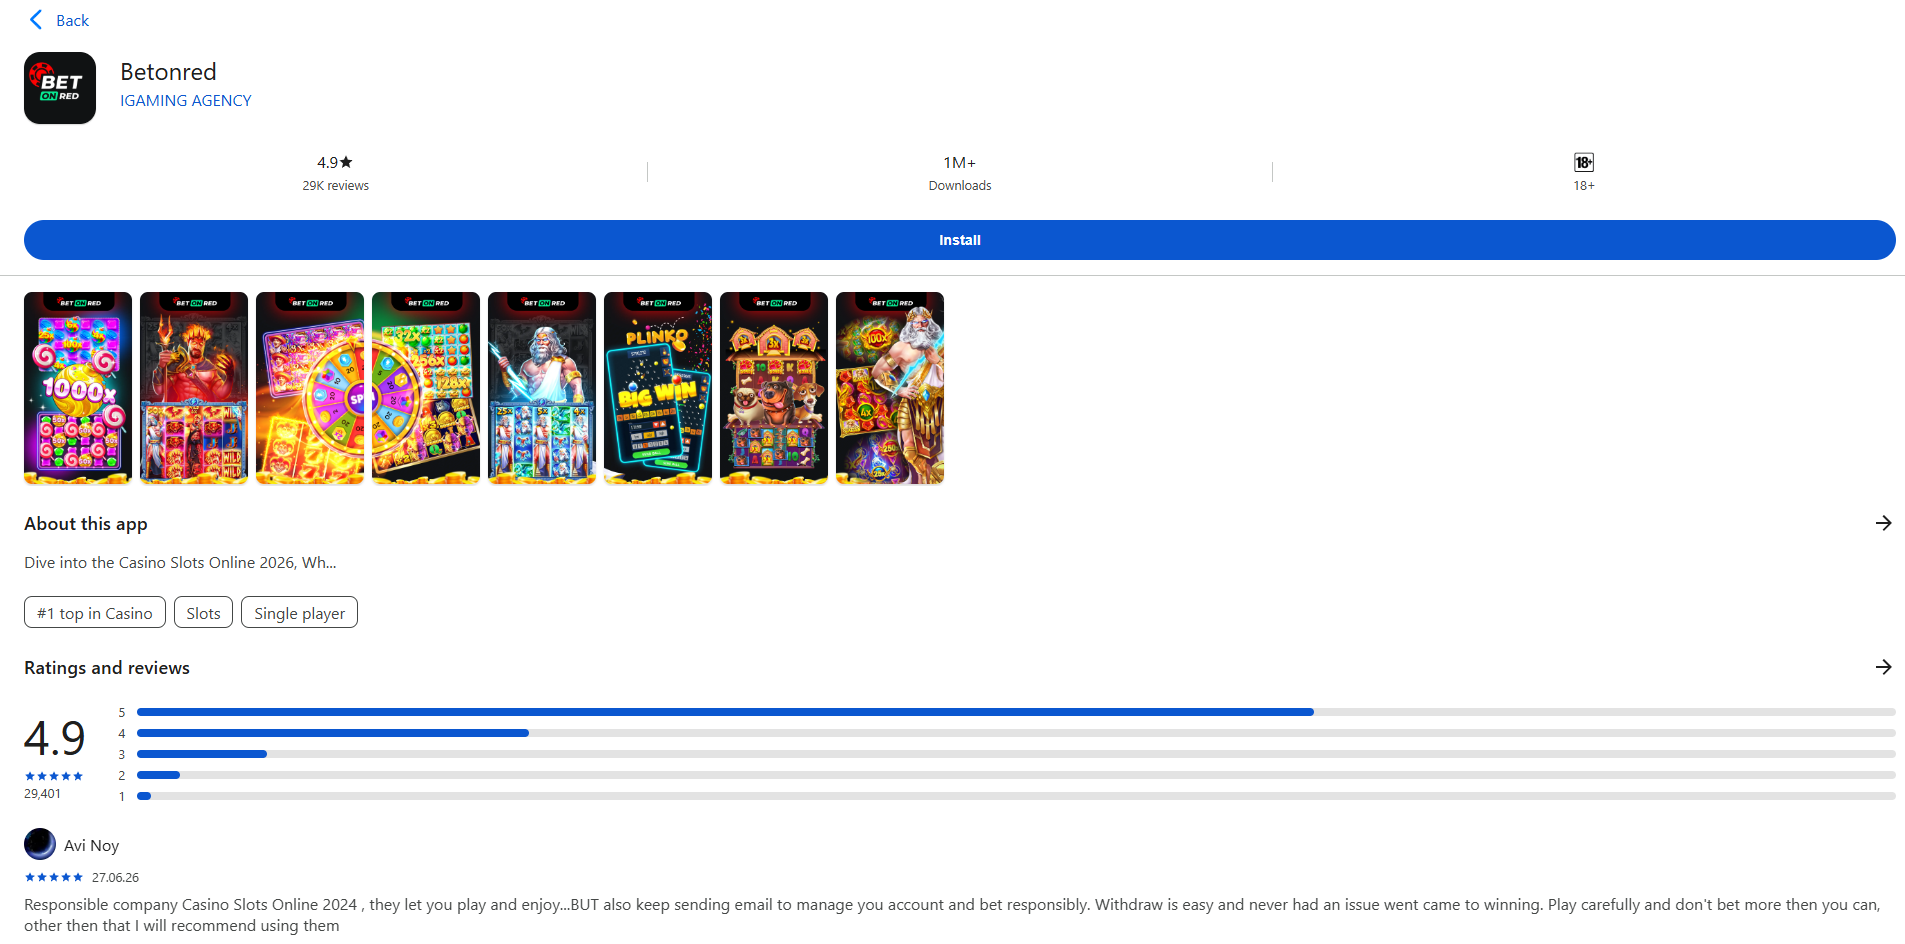Click the 29,401 total ratings count

coord(42,794)
